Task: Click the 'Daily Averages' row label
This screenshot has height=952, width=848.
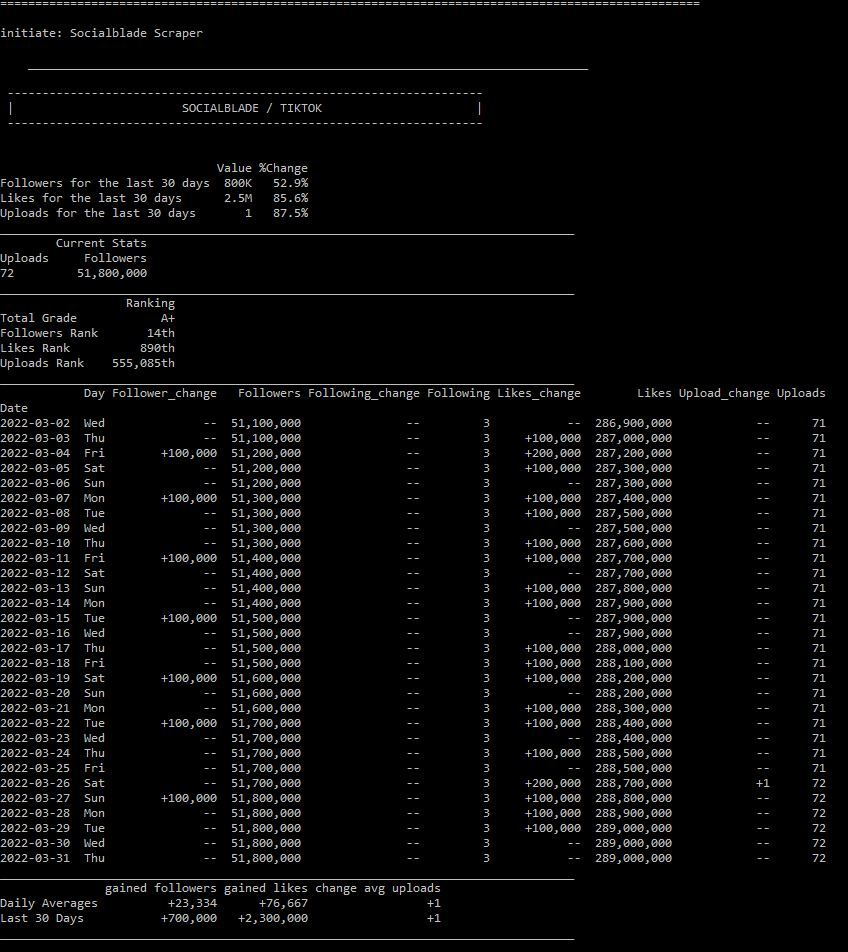Action: [x=49, y=903]
